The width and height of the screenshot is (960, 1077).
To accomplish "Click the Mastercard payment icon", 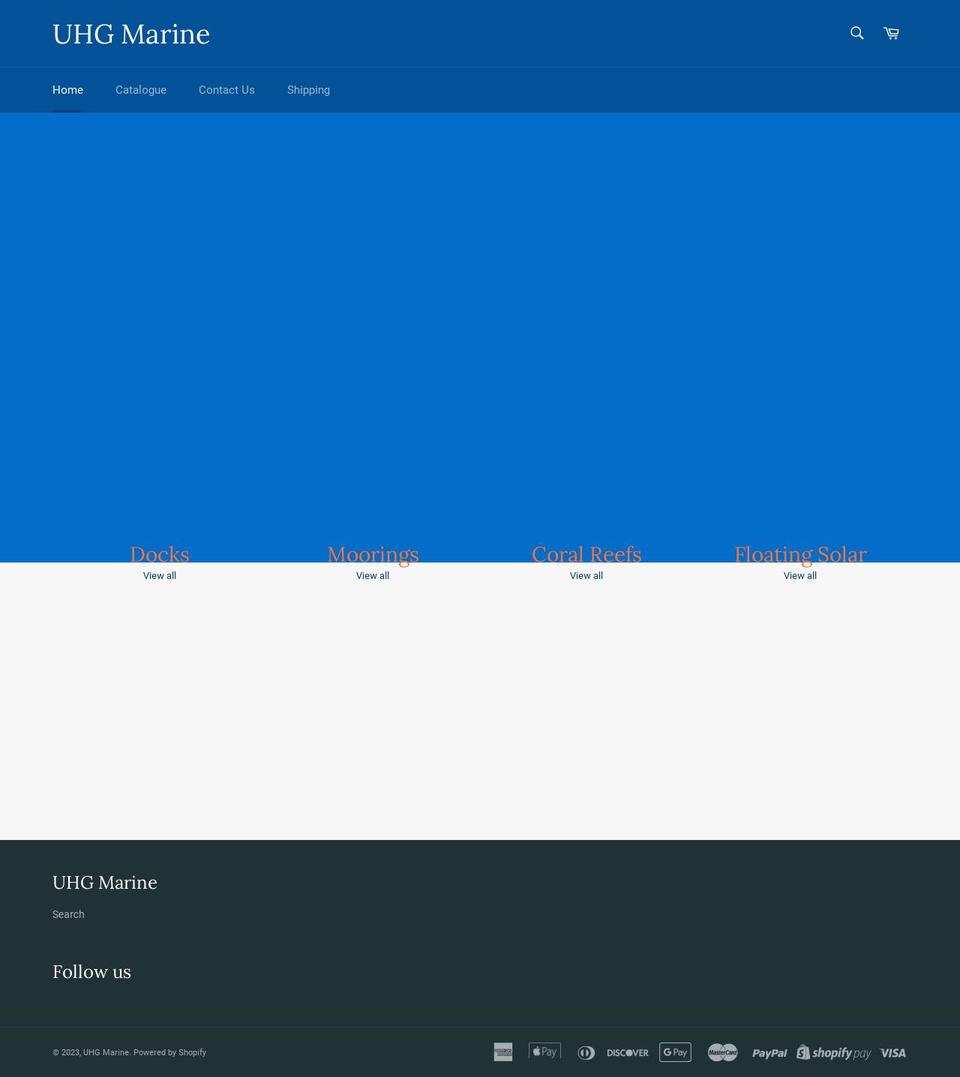I will click(722, 1052).
